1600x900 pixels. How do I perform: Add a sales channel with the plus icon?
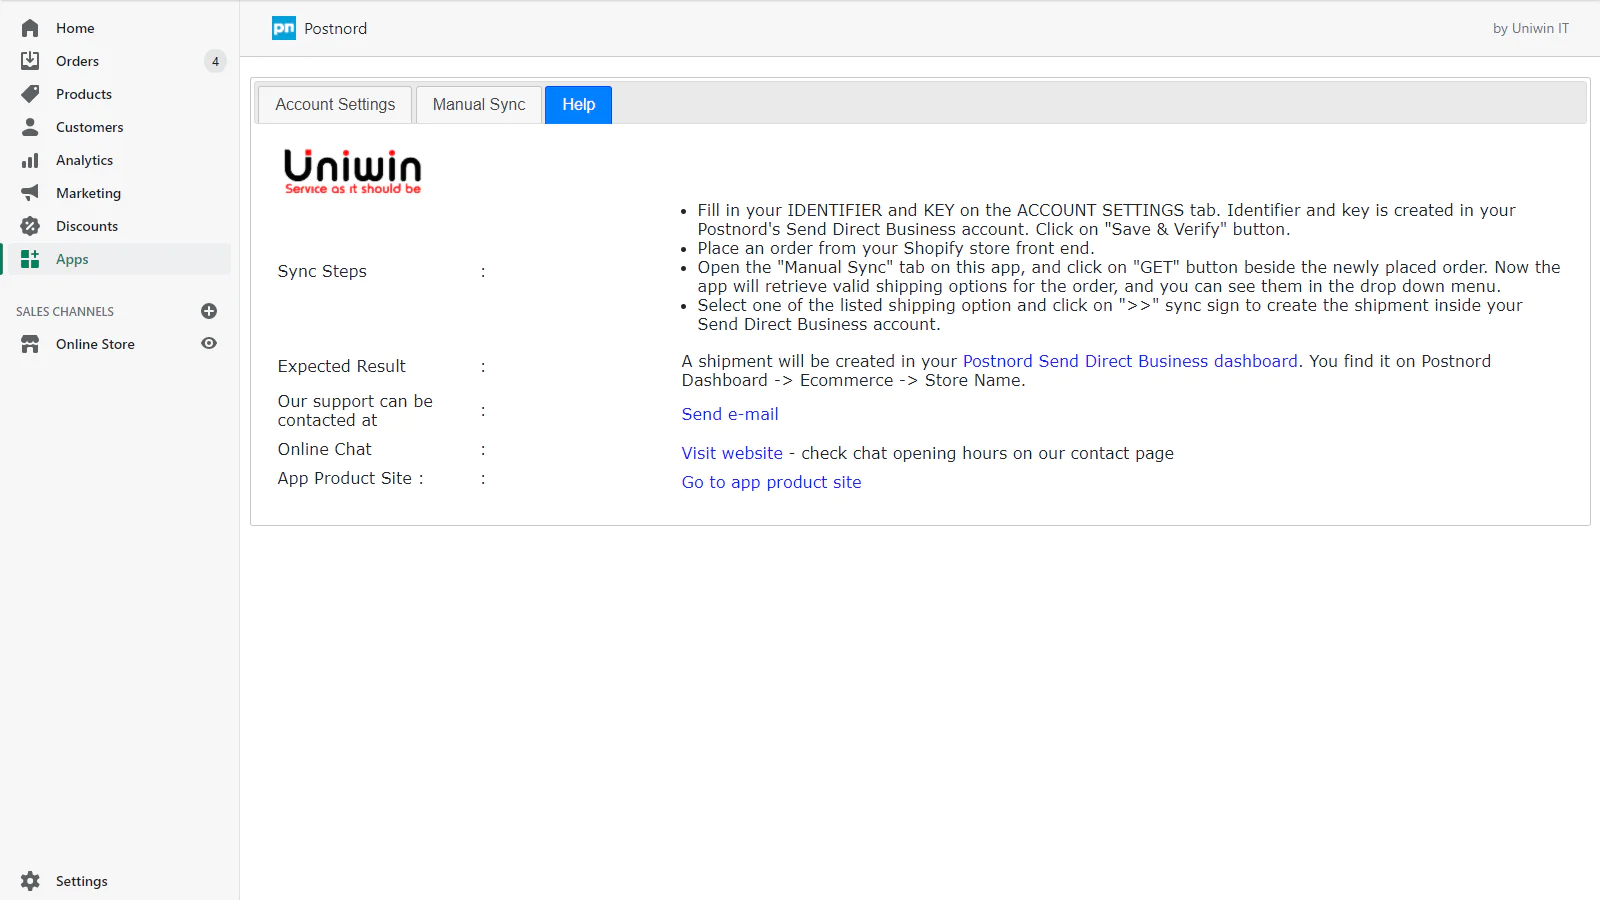(x=209, y=311)
